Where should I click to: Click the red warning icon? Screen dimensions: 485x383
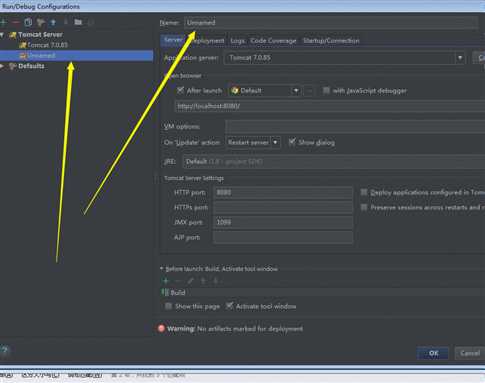pyautogui.click(x=161, y=329)
